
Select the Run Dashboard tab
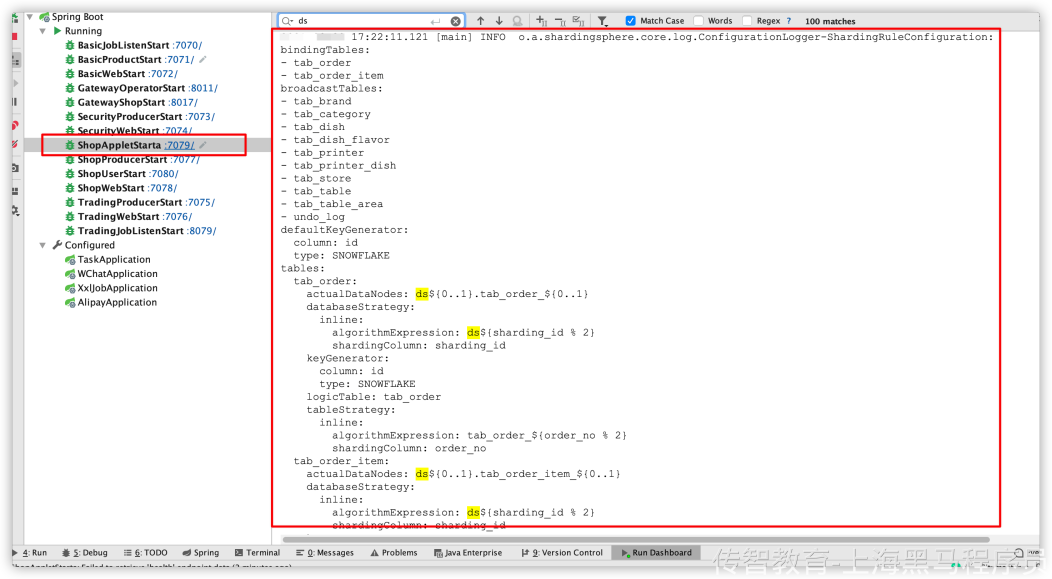click(x=656, y=553)
